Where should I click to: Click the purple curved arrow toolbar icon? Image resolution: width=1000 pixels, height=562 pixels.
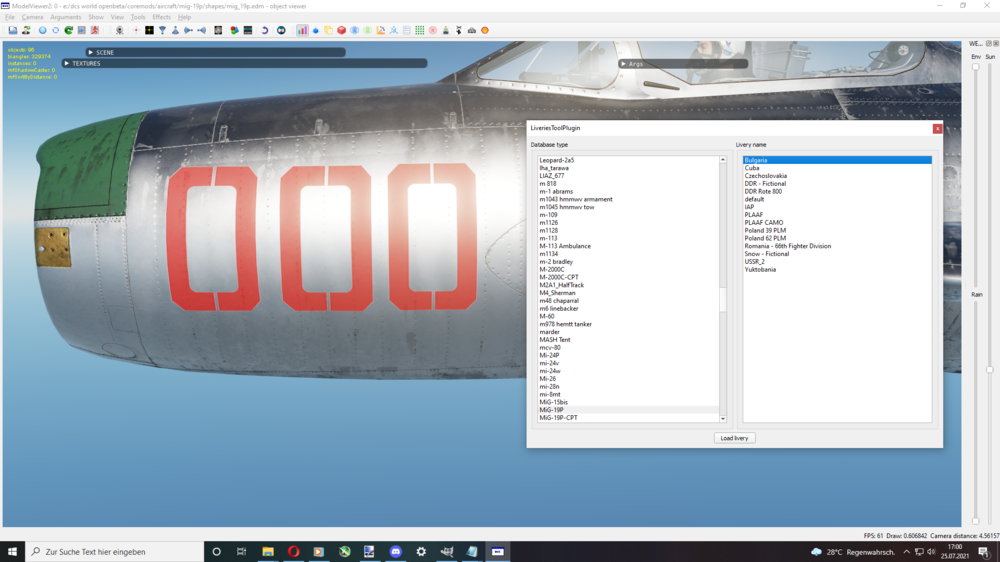click(x=265, y=30)
